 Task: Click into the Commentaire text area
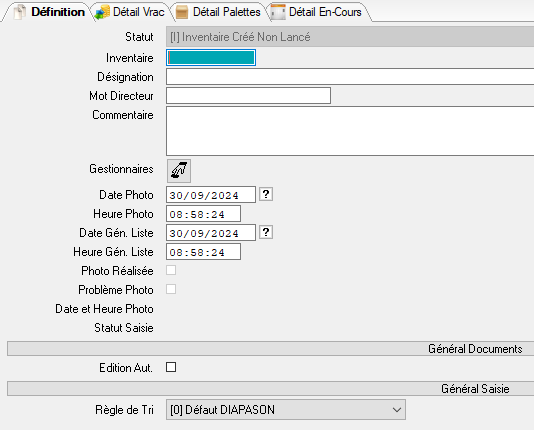tap(350, 131)
